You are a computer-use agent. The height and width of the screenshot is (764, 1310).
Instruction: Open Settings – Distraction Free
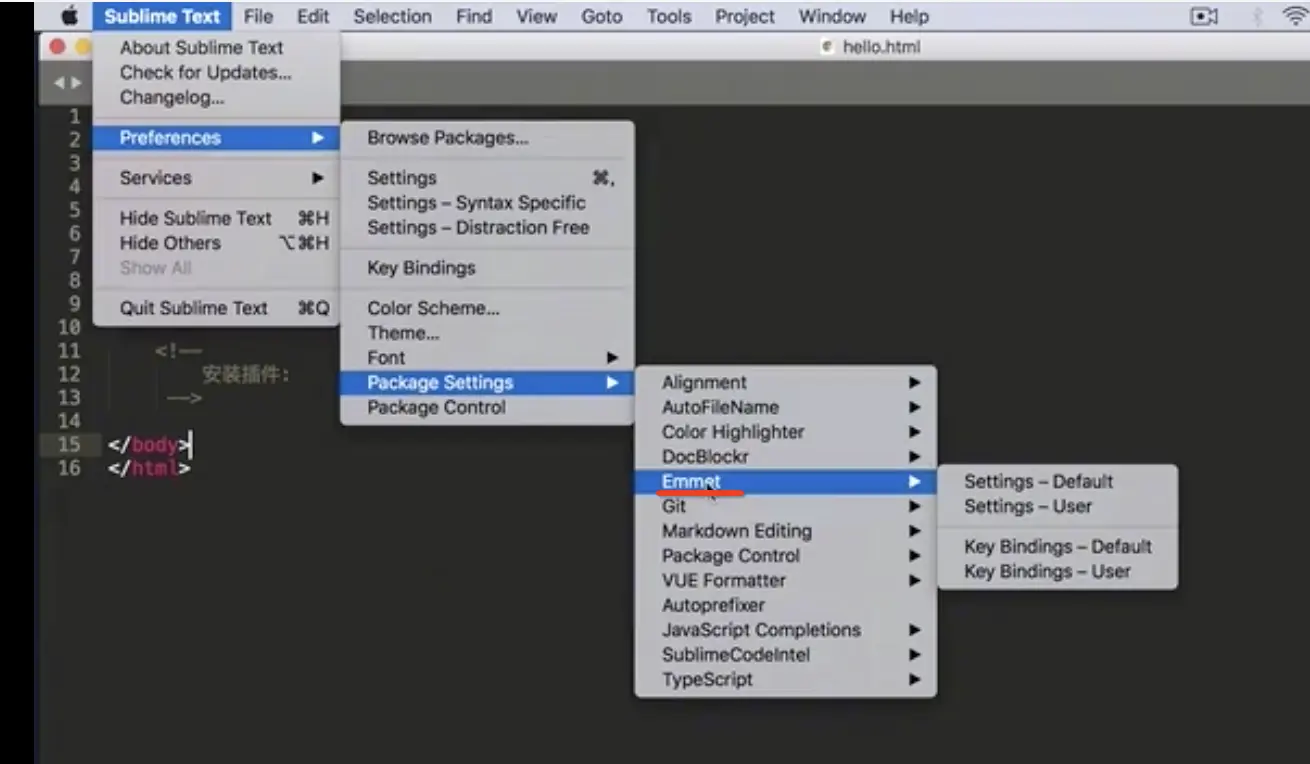click(x=487, y=227)
